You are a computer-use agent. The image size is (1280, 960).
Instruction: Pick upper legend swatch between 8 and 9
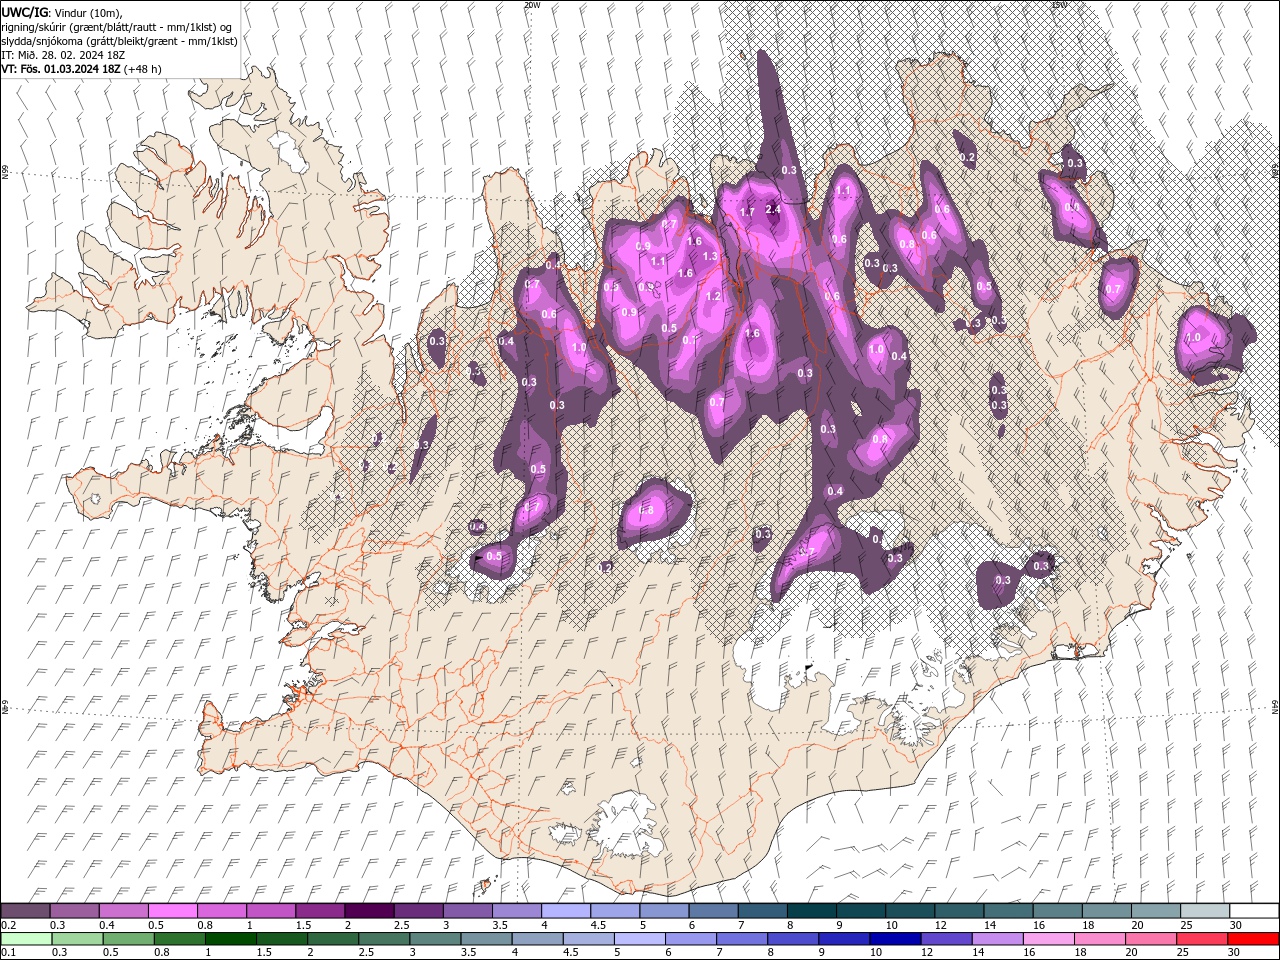point(812,911)
